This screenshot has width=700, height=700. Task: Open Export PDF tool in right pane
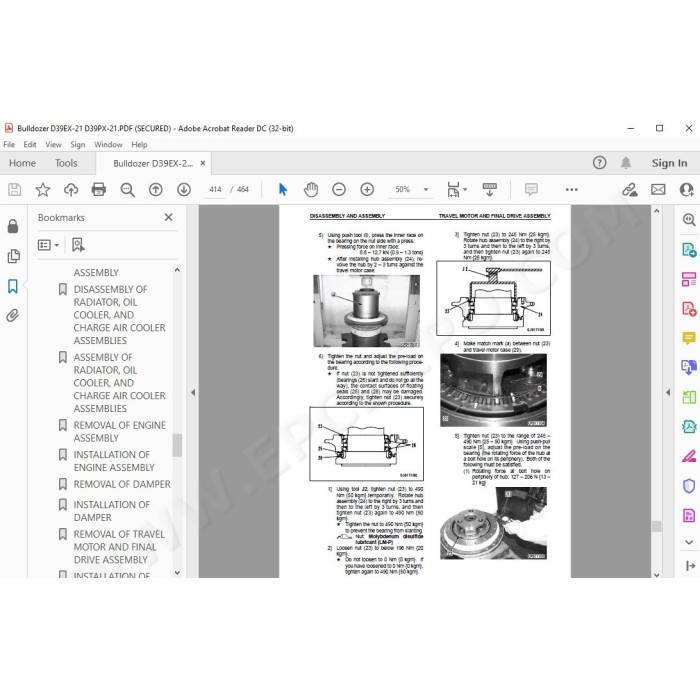[689, 250]
